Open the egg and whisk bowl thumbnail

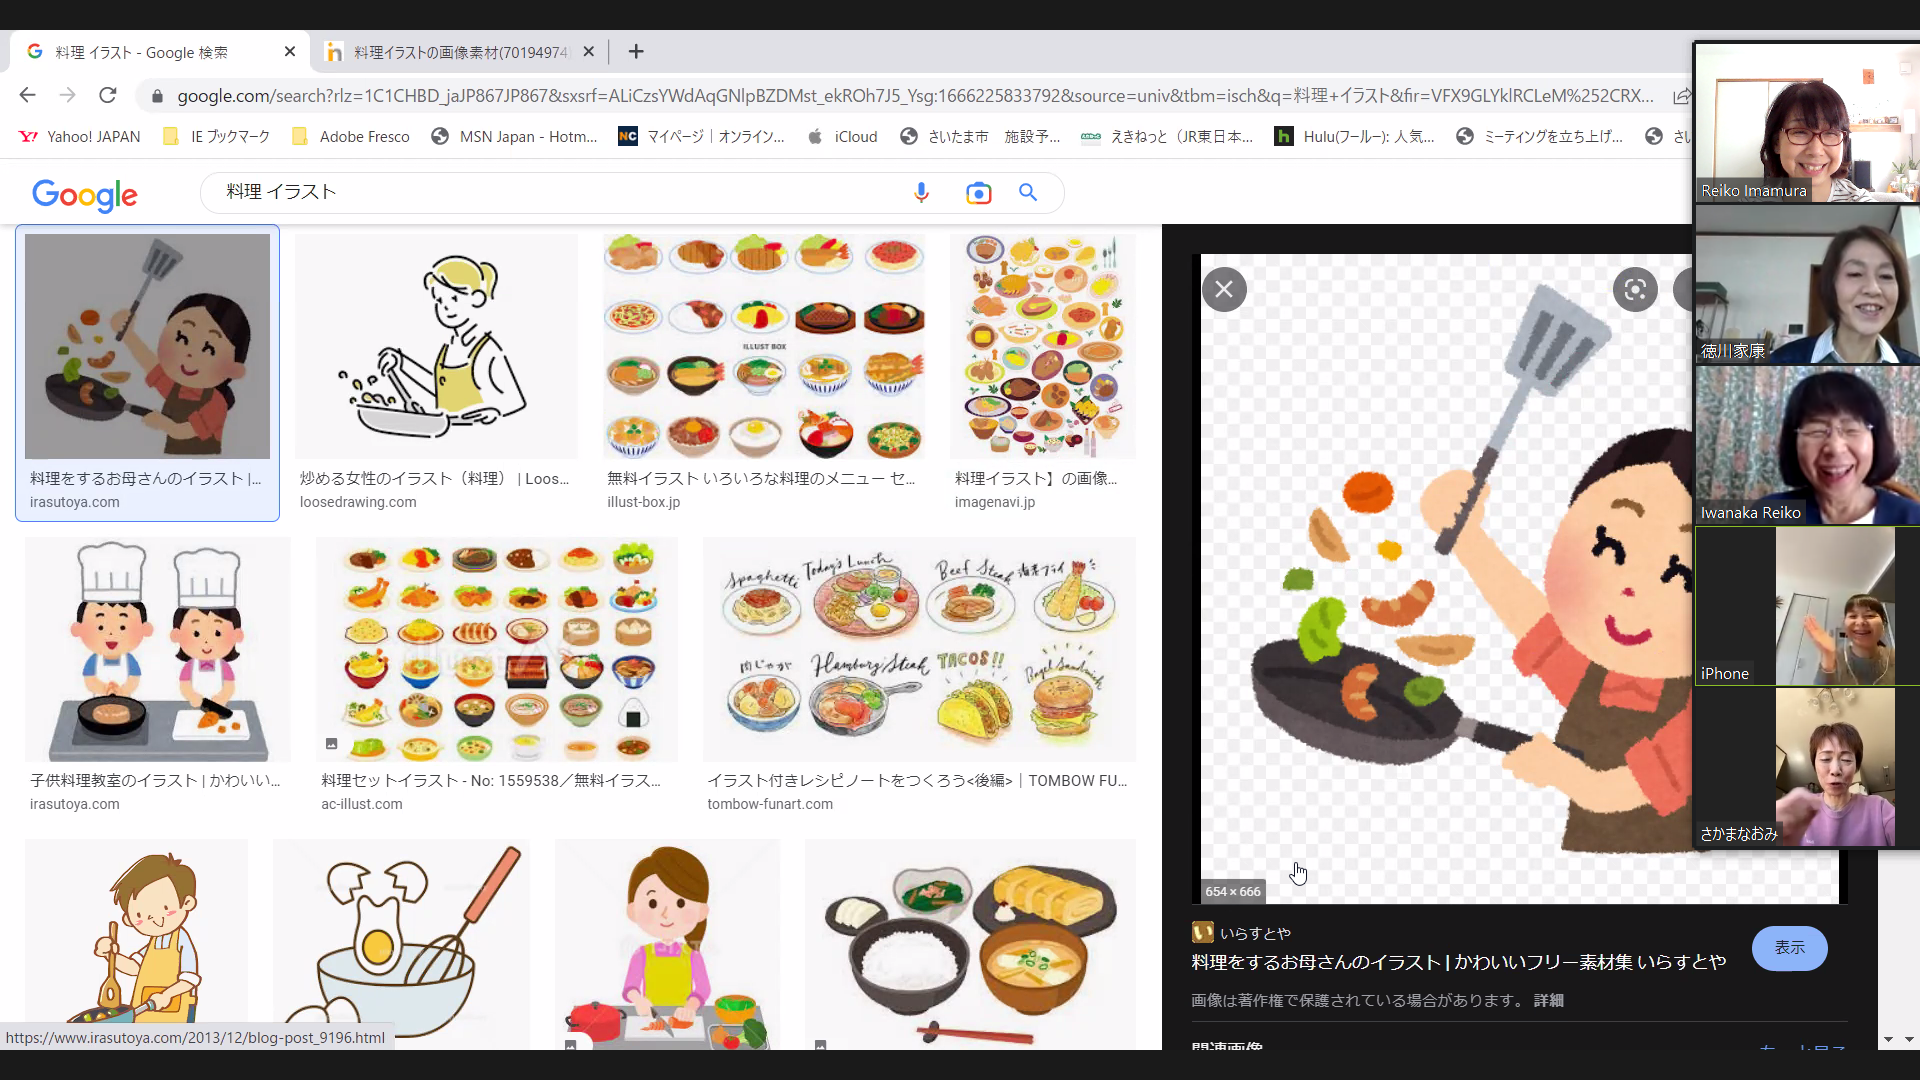[x=401, y=944]
